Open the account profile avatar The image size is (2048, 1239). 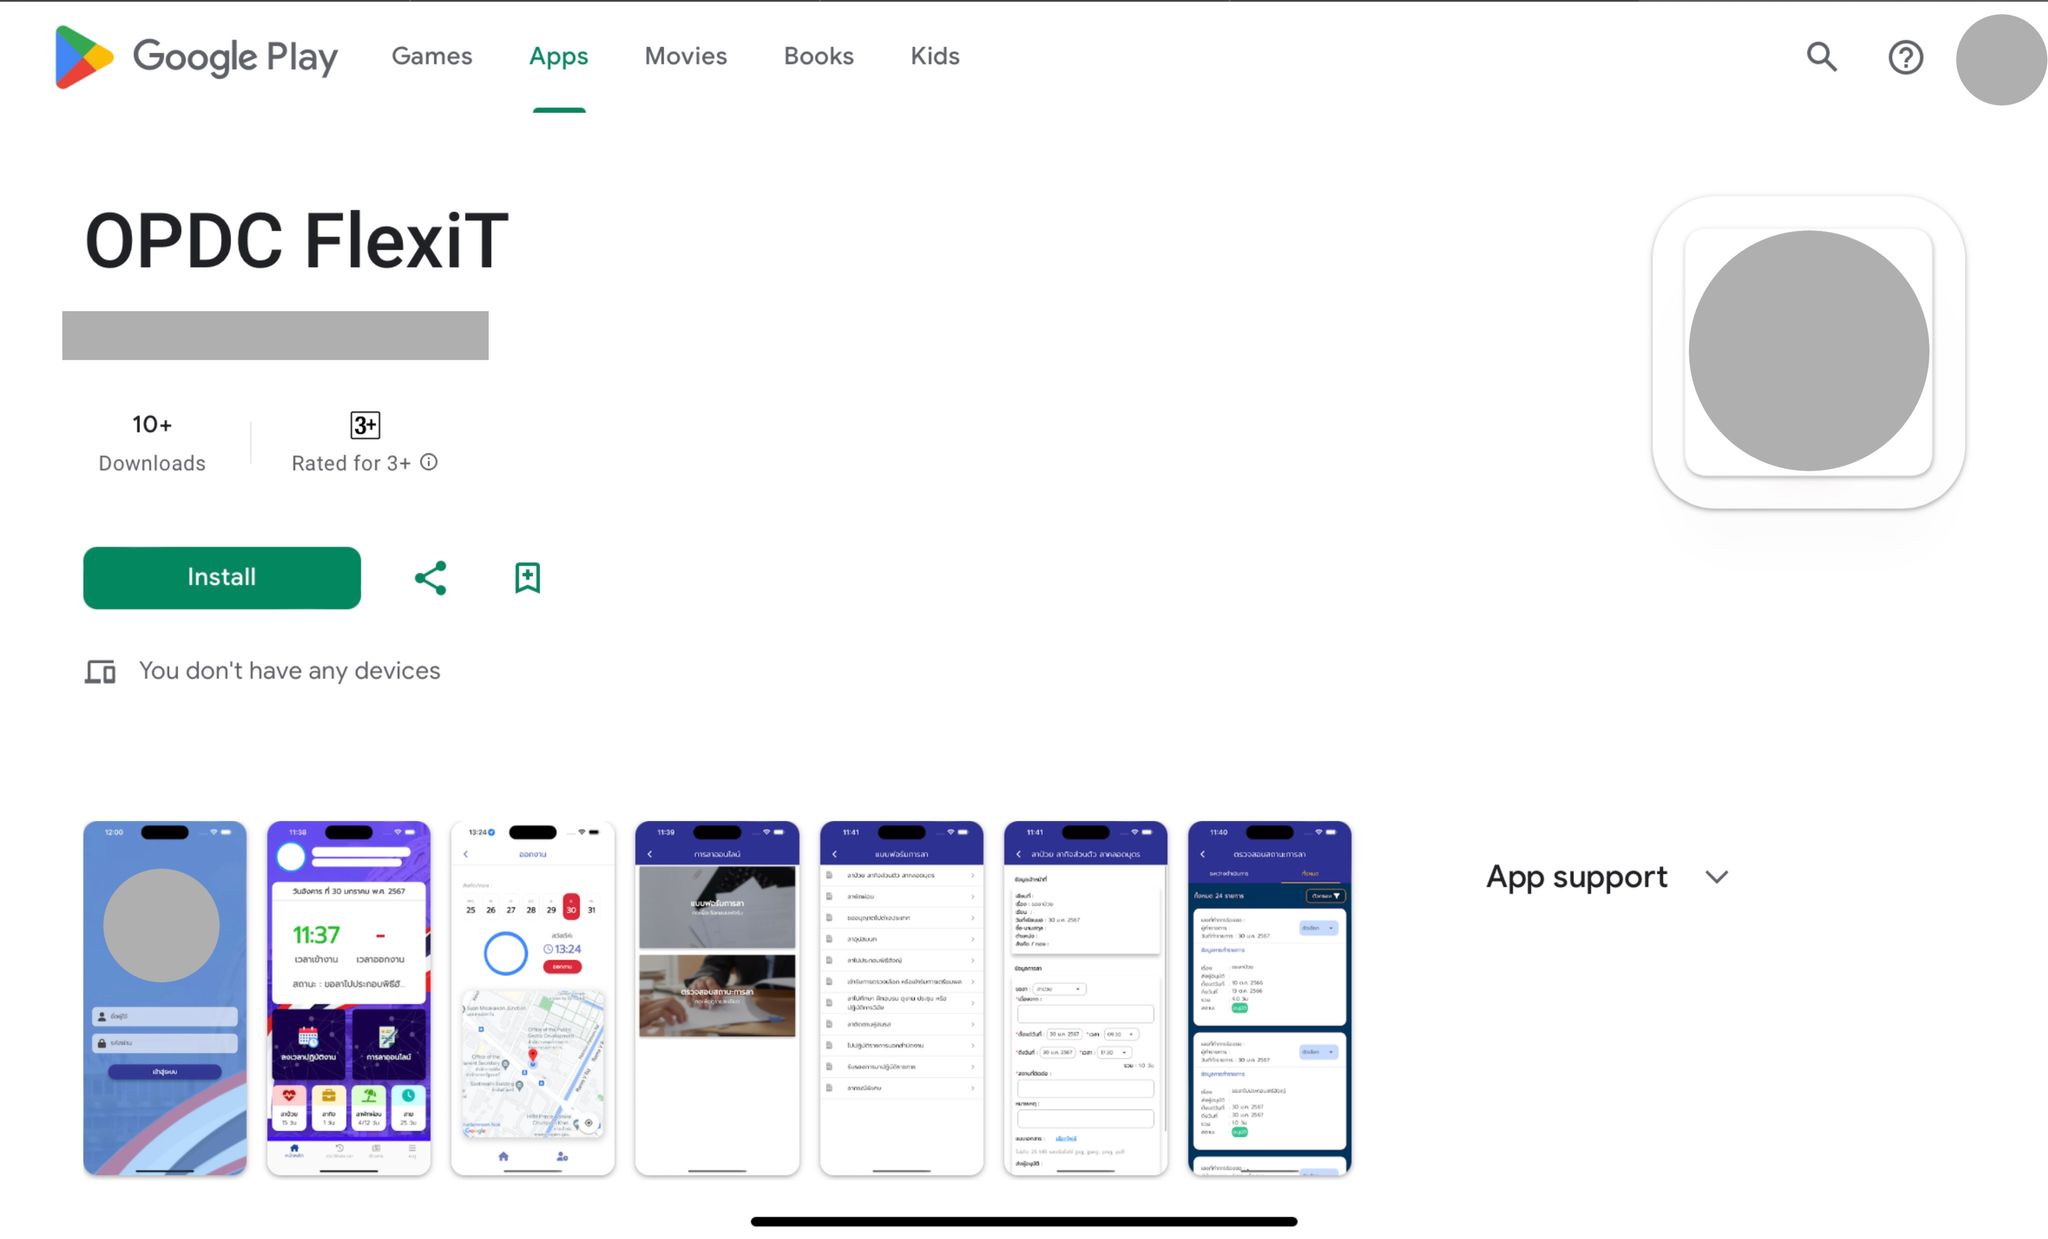tap(2000, 59)
